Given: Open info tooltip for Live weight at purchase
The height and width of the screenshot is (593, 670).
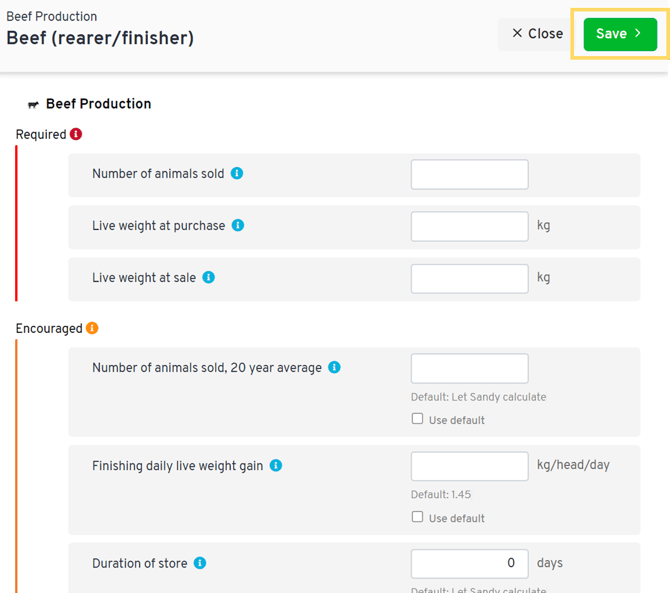Looking at the screenshot, I should [238, 225].
